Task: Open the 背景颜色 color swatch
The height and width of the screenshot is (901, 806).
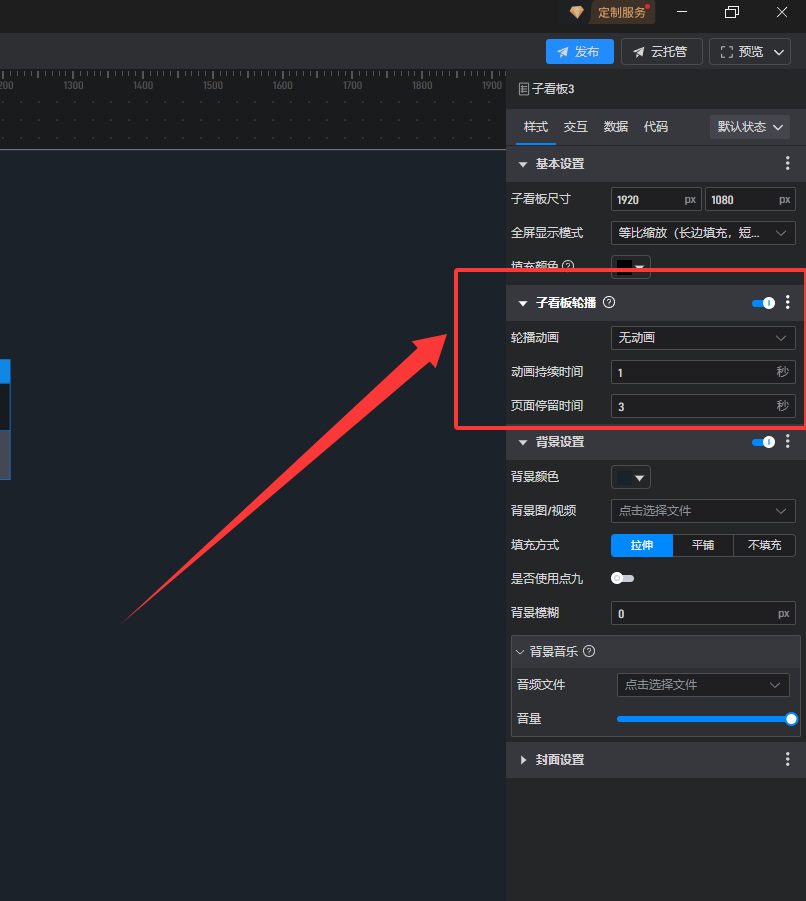Action: click(631, 477)
